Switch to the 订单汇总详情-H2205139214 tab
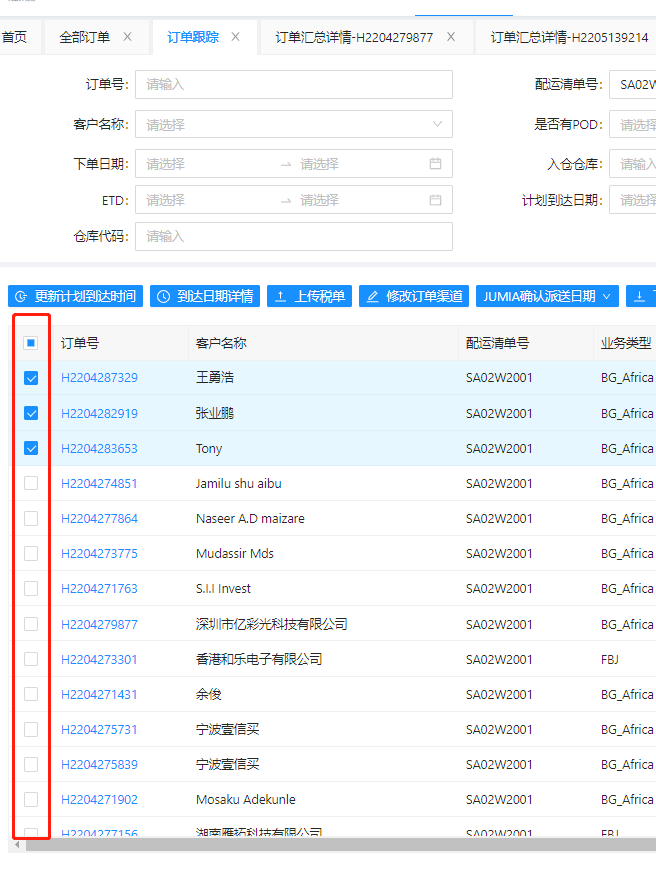This screenshot has height=882, width=656. [x=569, y=37]
